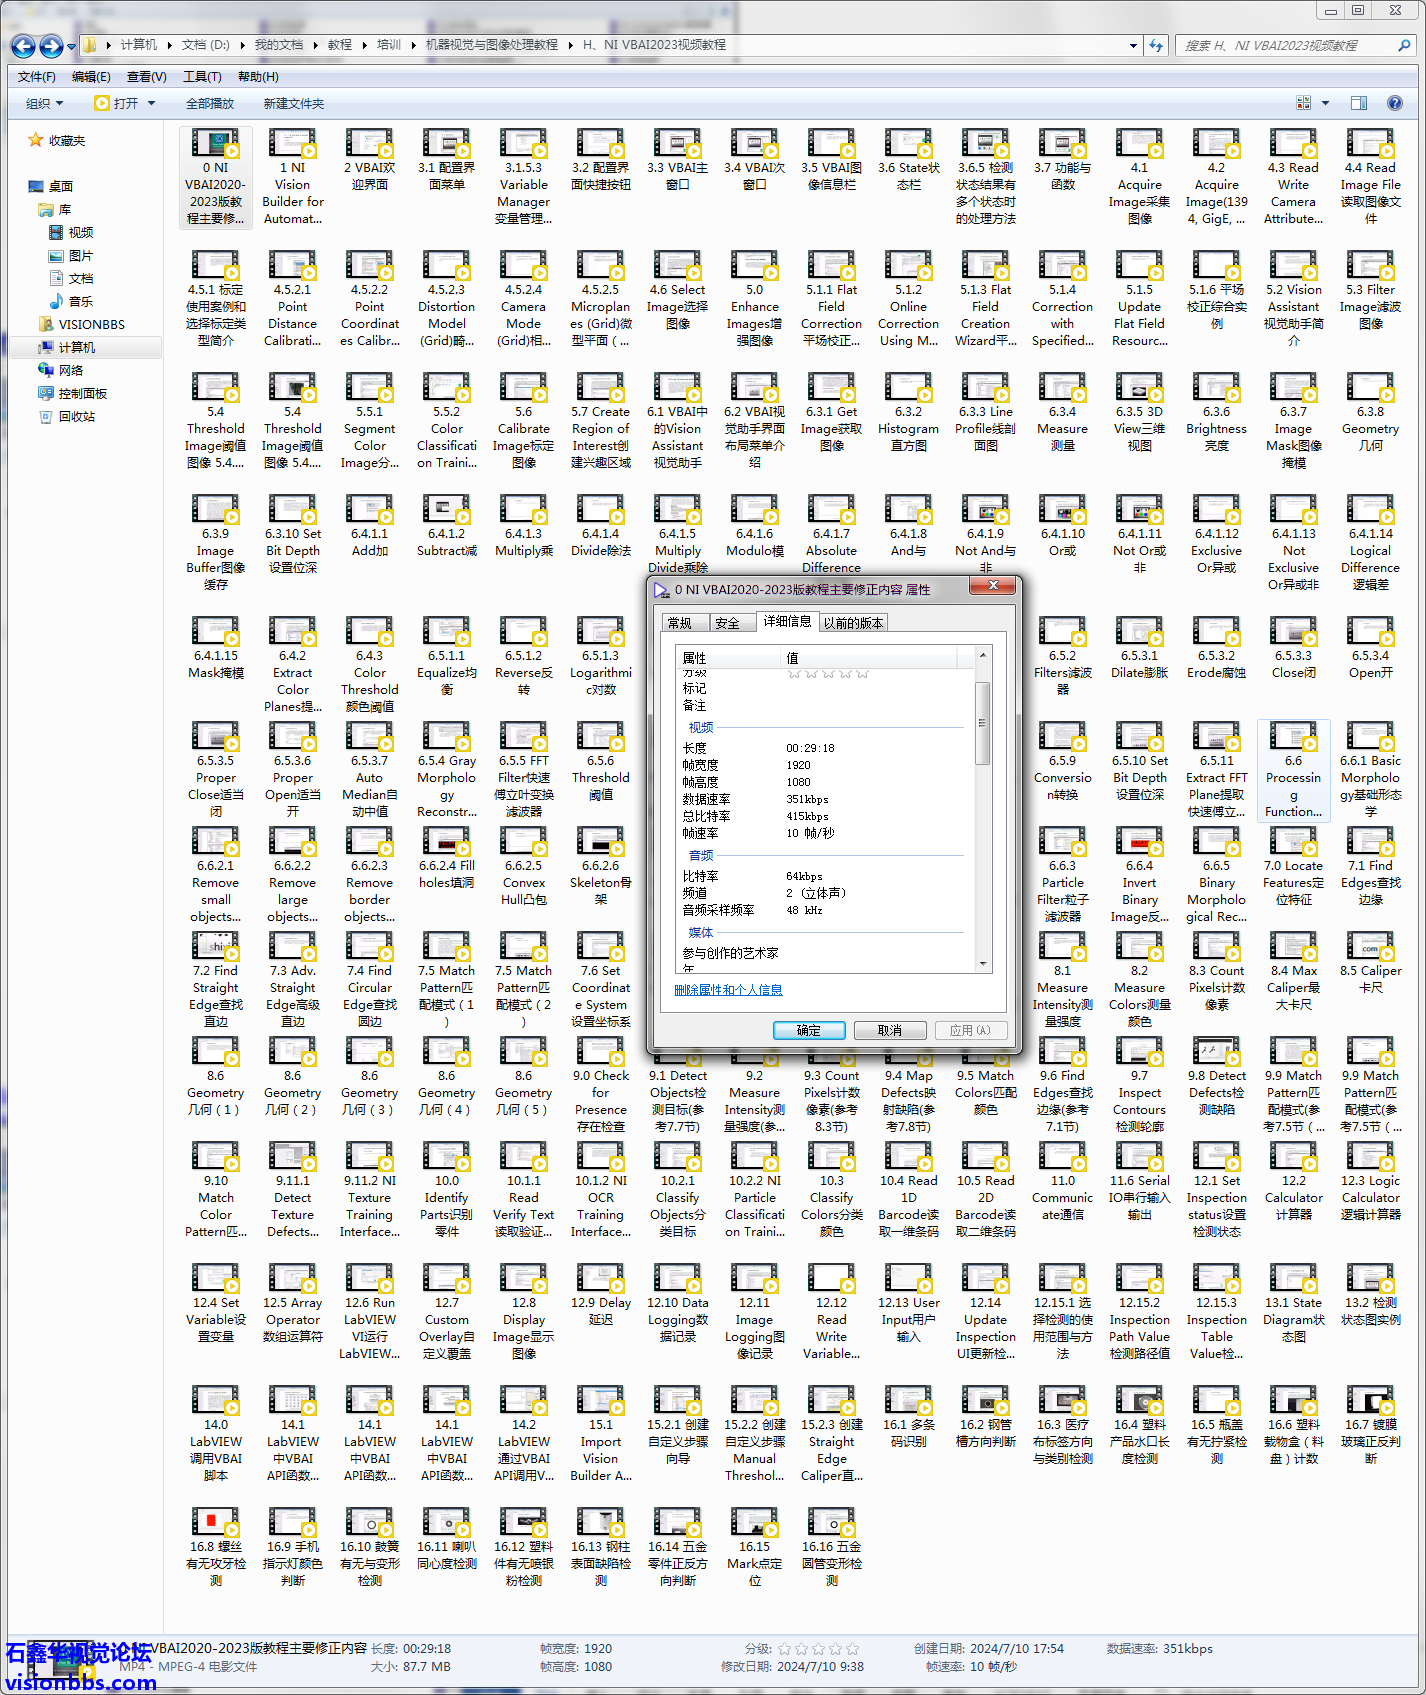Close the properties dialog
The width and height of the screenshot is (1426, 1695).
click(992, 585)
